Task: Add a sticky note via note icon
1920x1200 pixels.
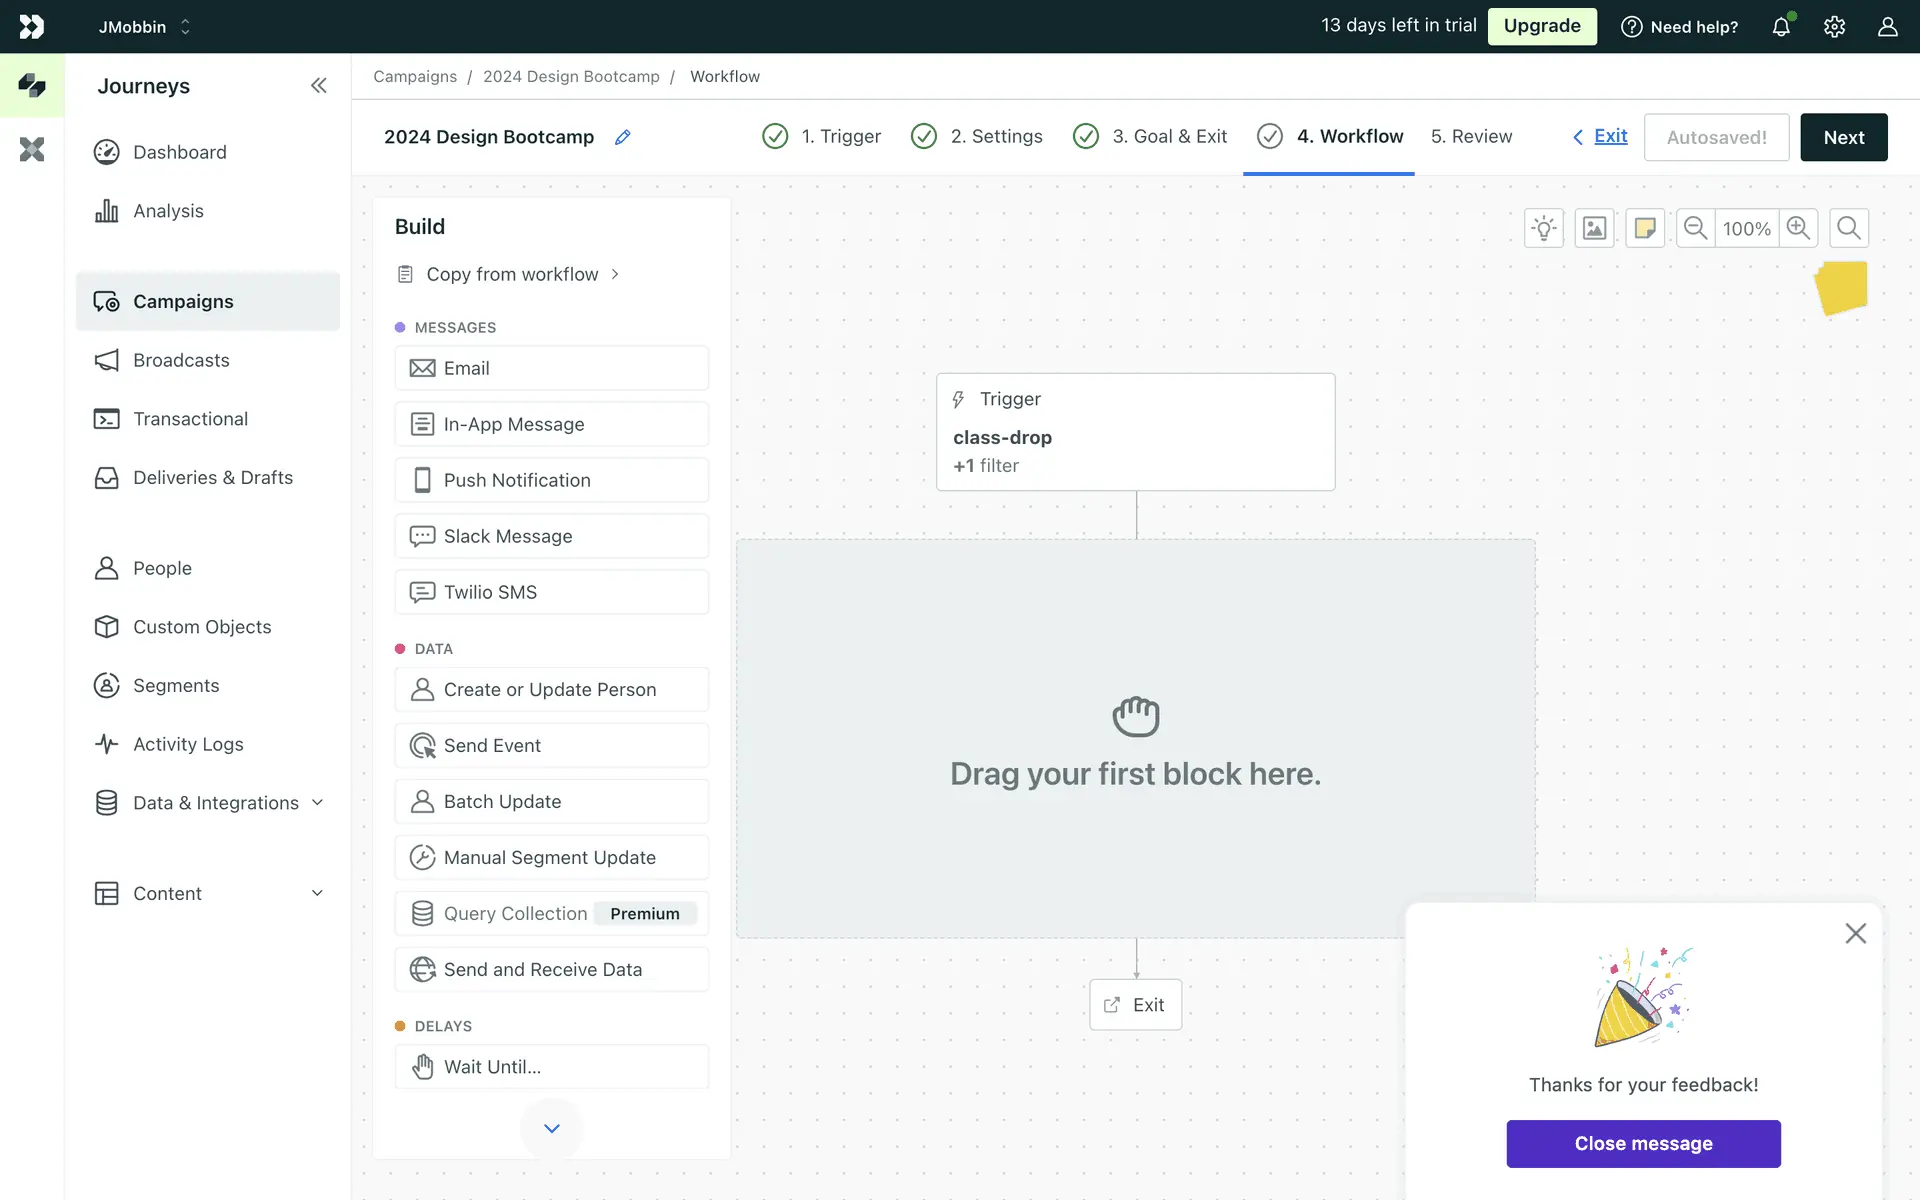Action: [1645, 228]
